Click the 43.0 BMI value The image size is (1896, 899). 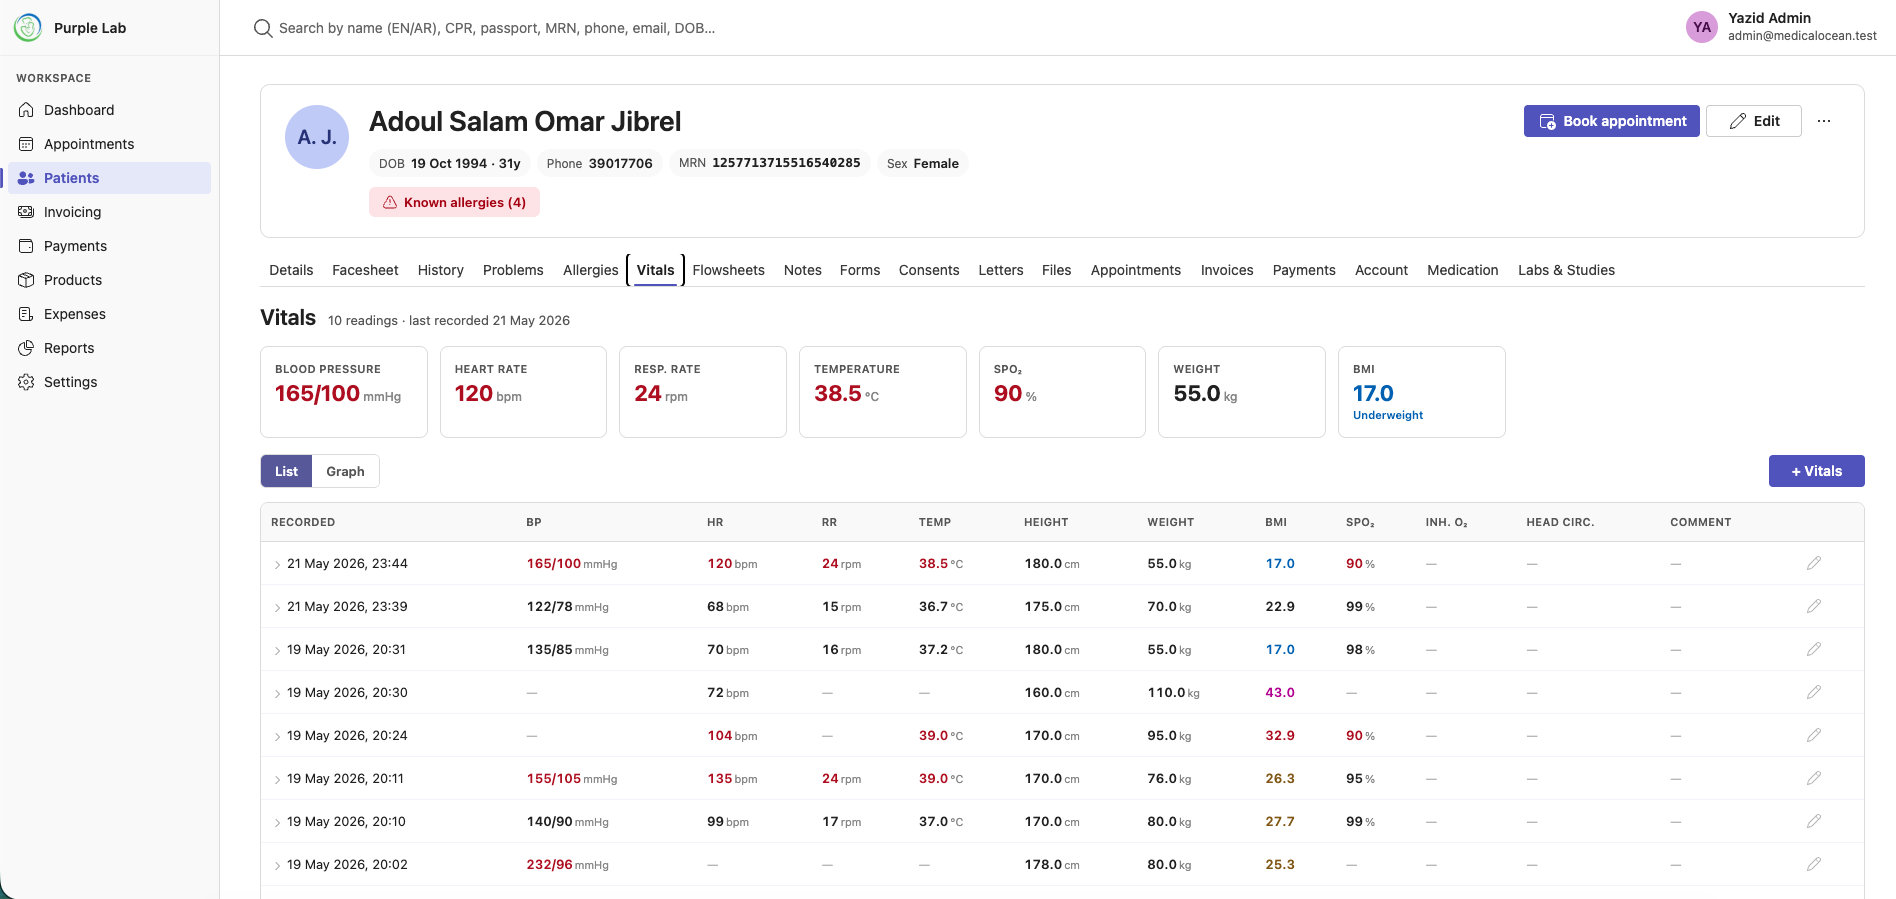[x=1280, y=692]
